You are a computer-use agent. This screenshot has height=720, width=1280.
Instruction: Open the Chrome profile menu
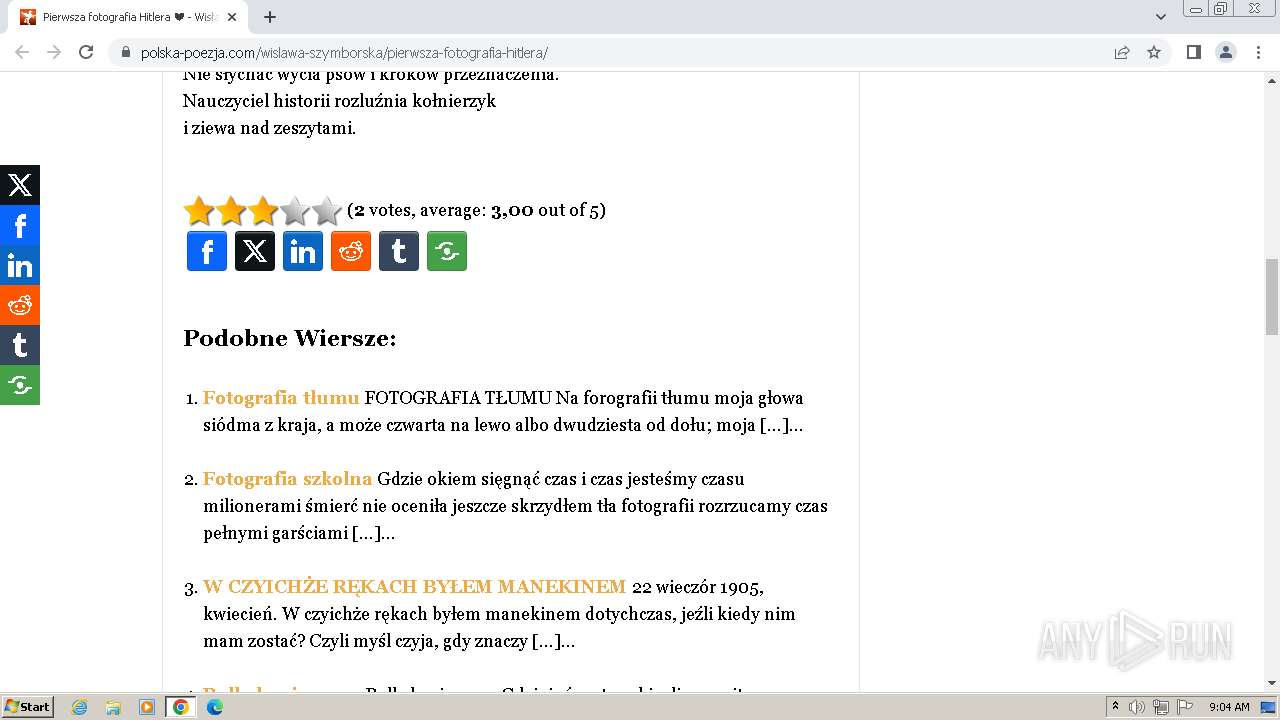(1226, 52)
